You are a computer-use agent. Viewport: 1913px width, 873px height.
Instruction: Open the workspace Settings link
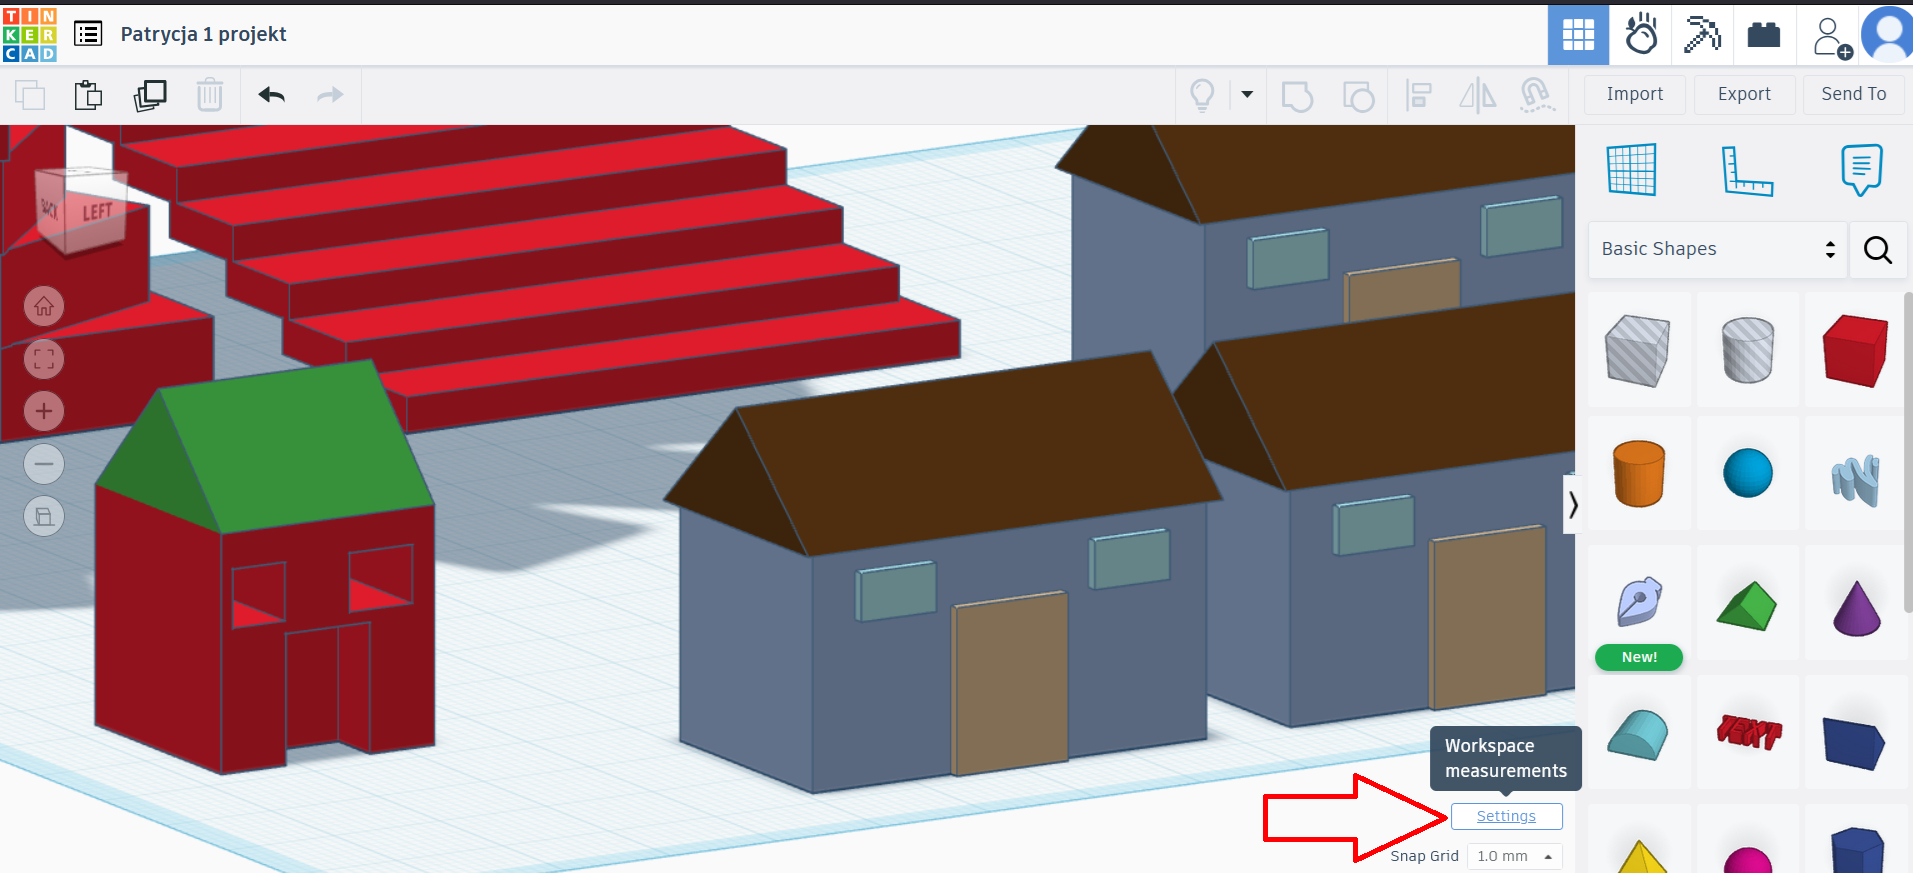pos(1506,816)
